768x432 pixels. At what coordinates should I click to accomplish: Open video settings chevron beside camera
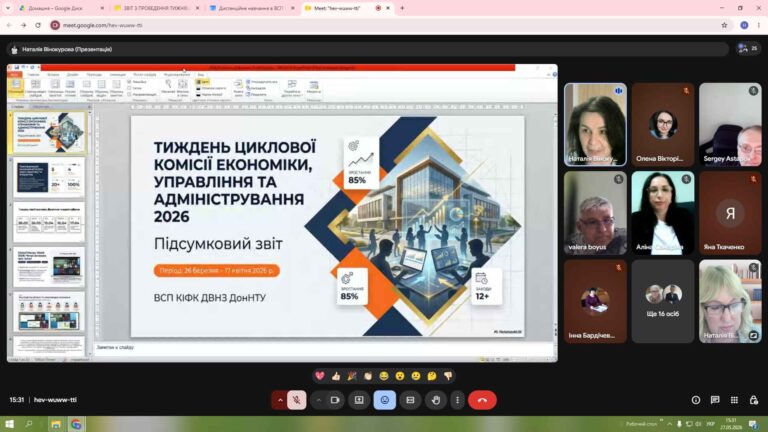pyautogui.click(x=318, y=400)
